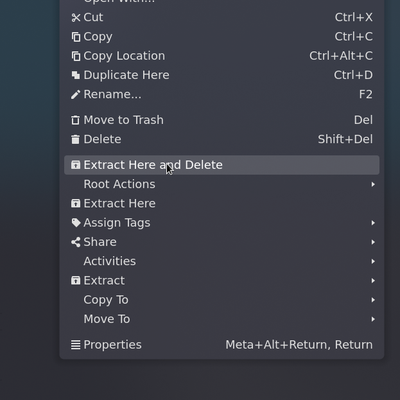Open Root Actions menu entry

(x=222, y=184)
